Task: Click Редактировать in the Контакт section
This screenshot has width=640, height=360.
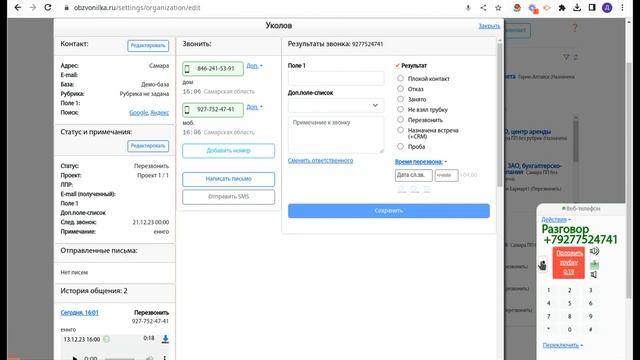Action: coord(148,46)
